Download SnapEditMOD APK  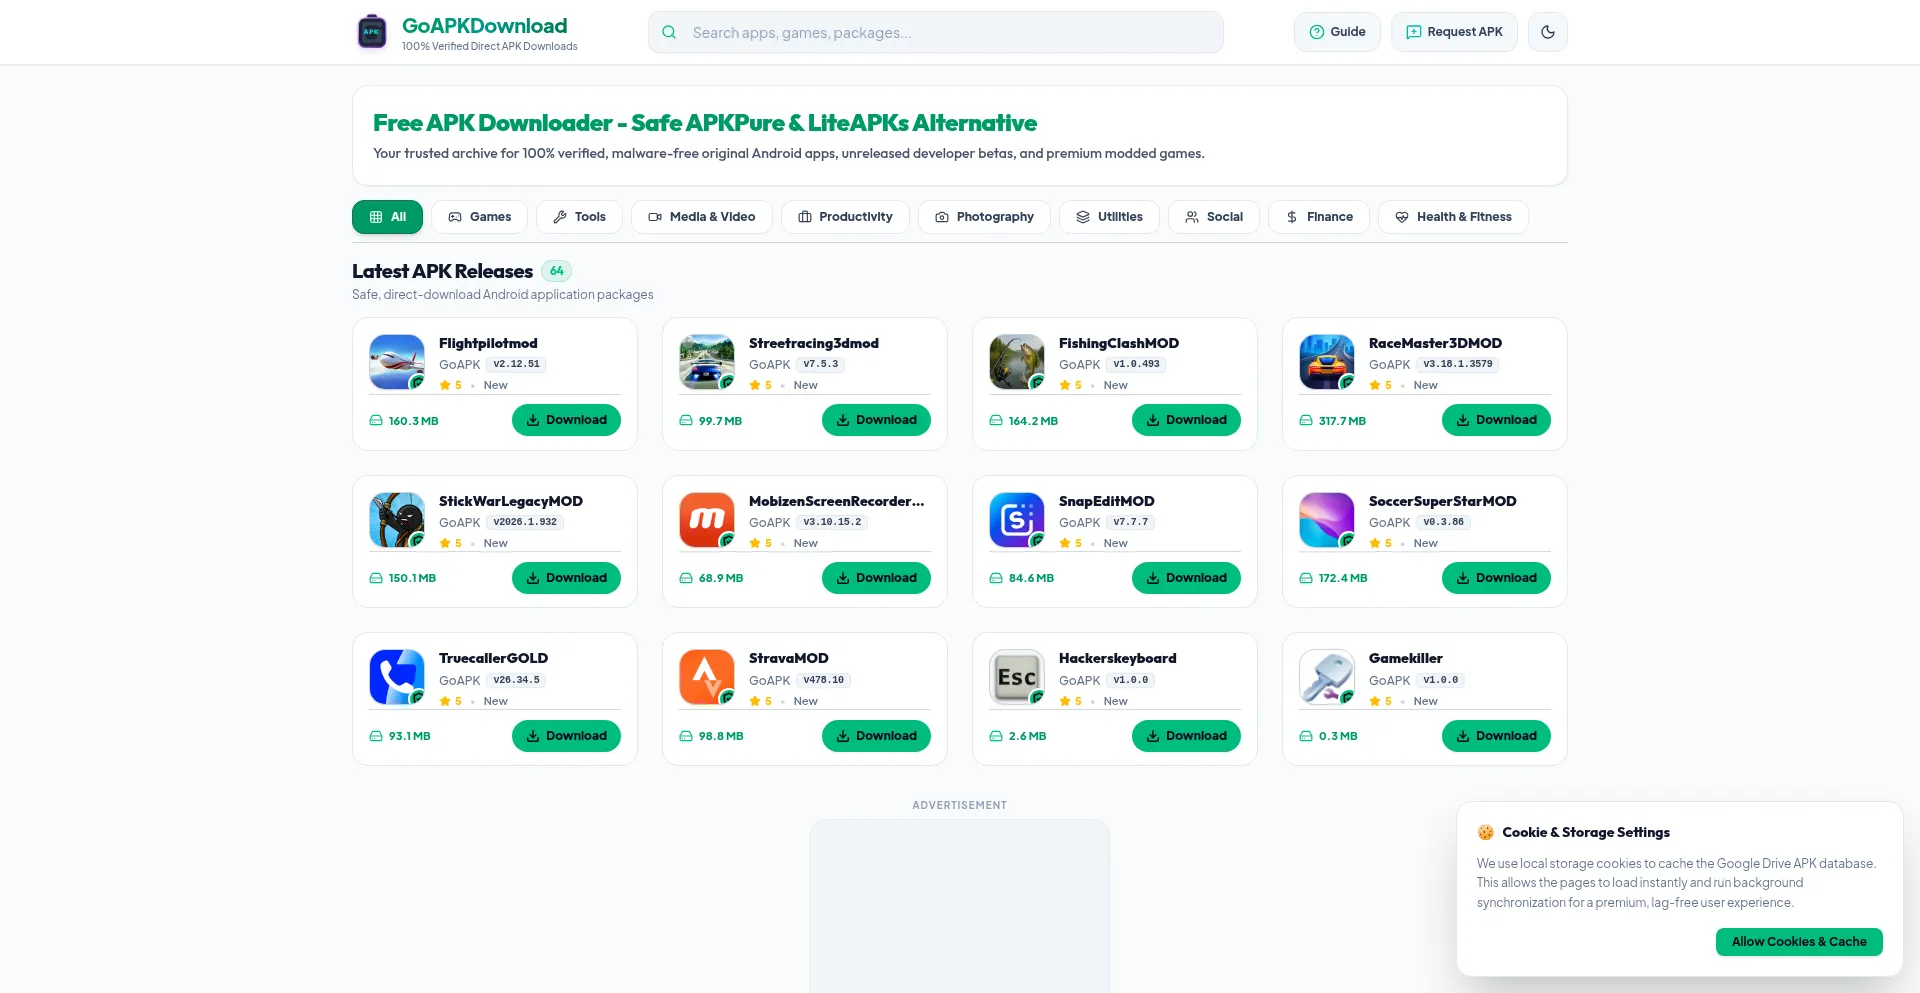[x=1186, y=578]
